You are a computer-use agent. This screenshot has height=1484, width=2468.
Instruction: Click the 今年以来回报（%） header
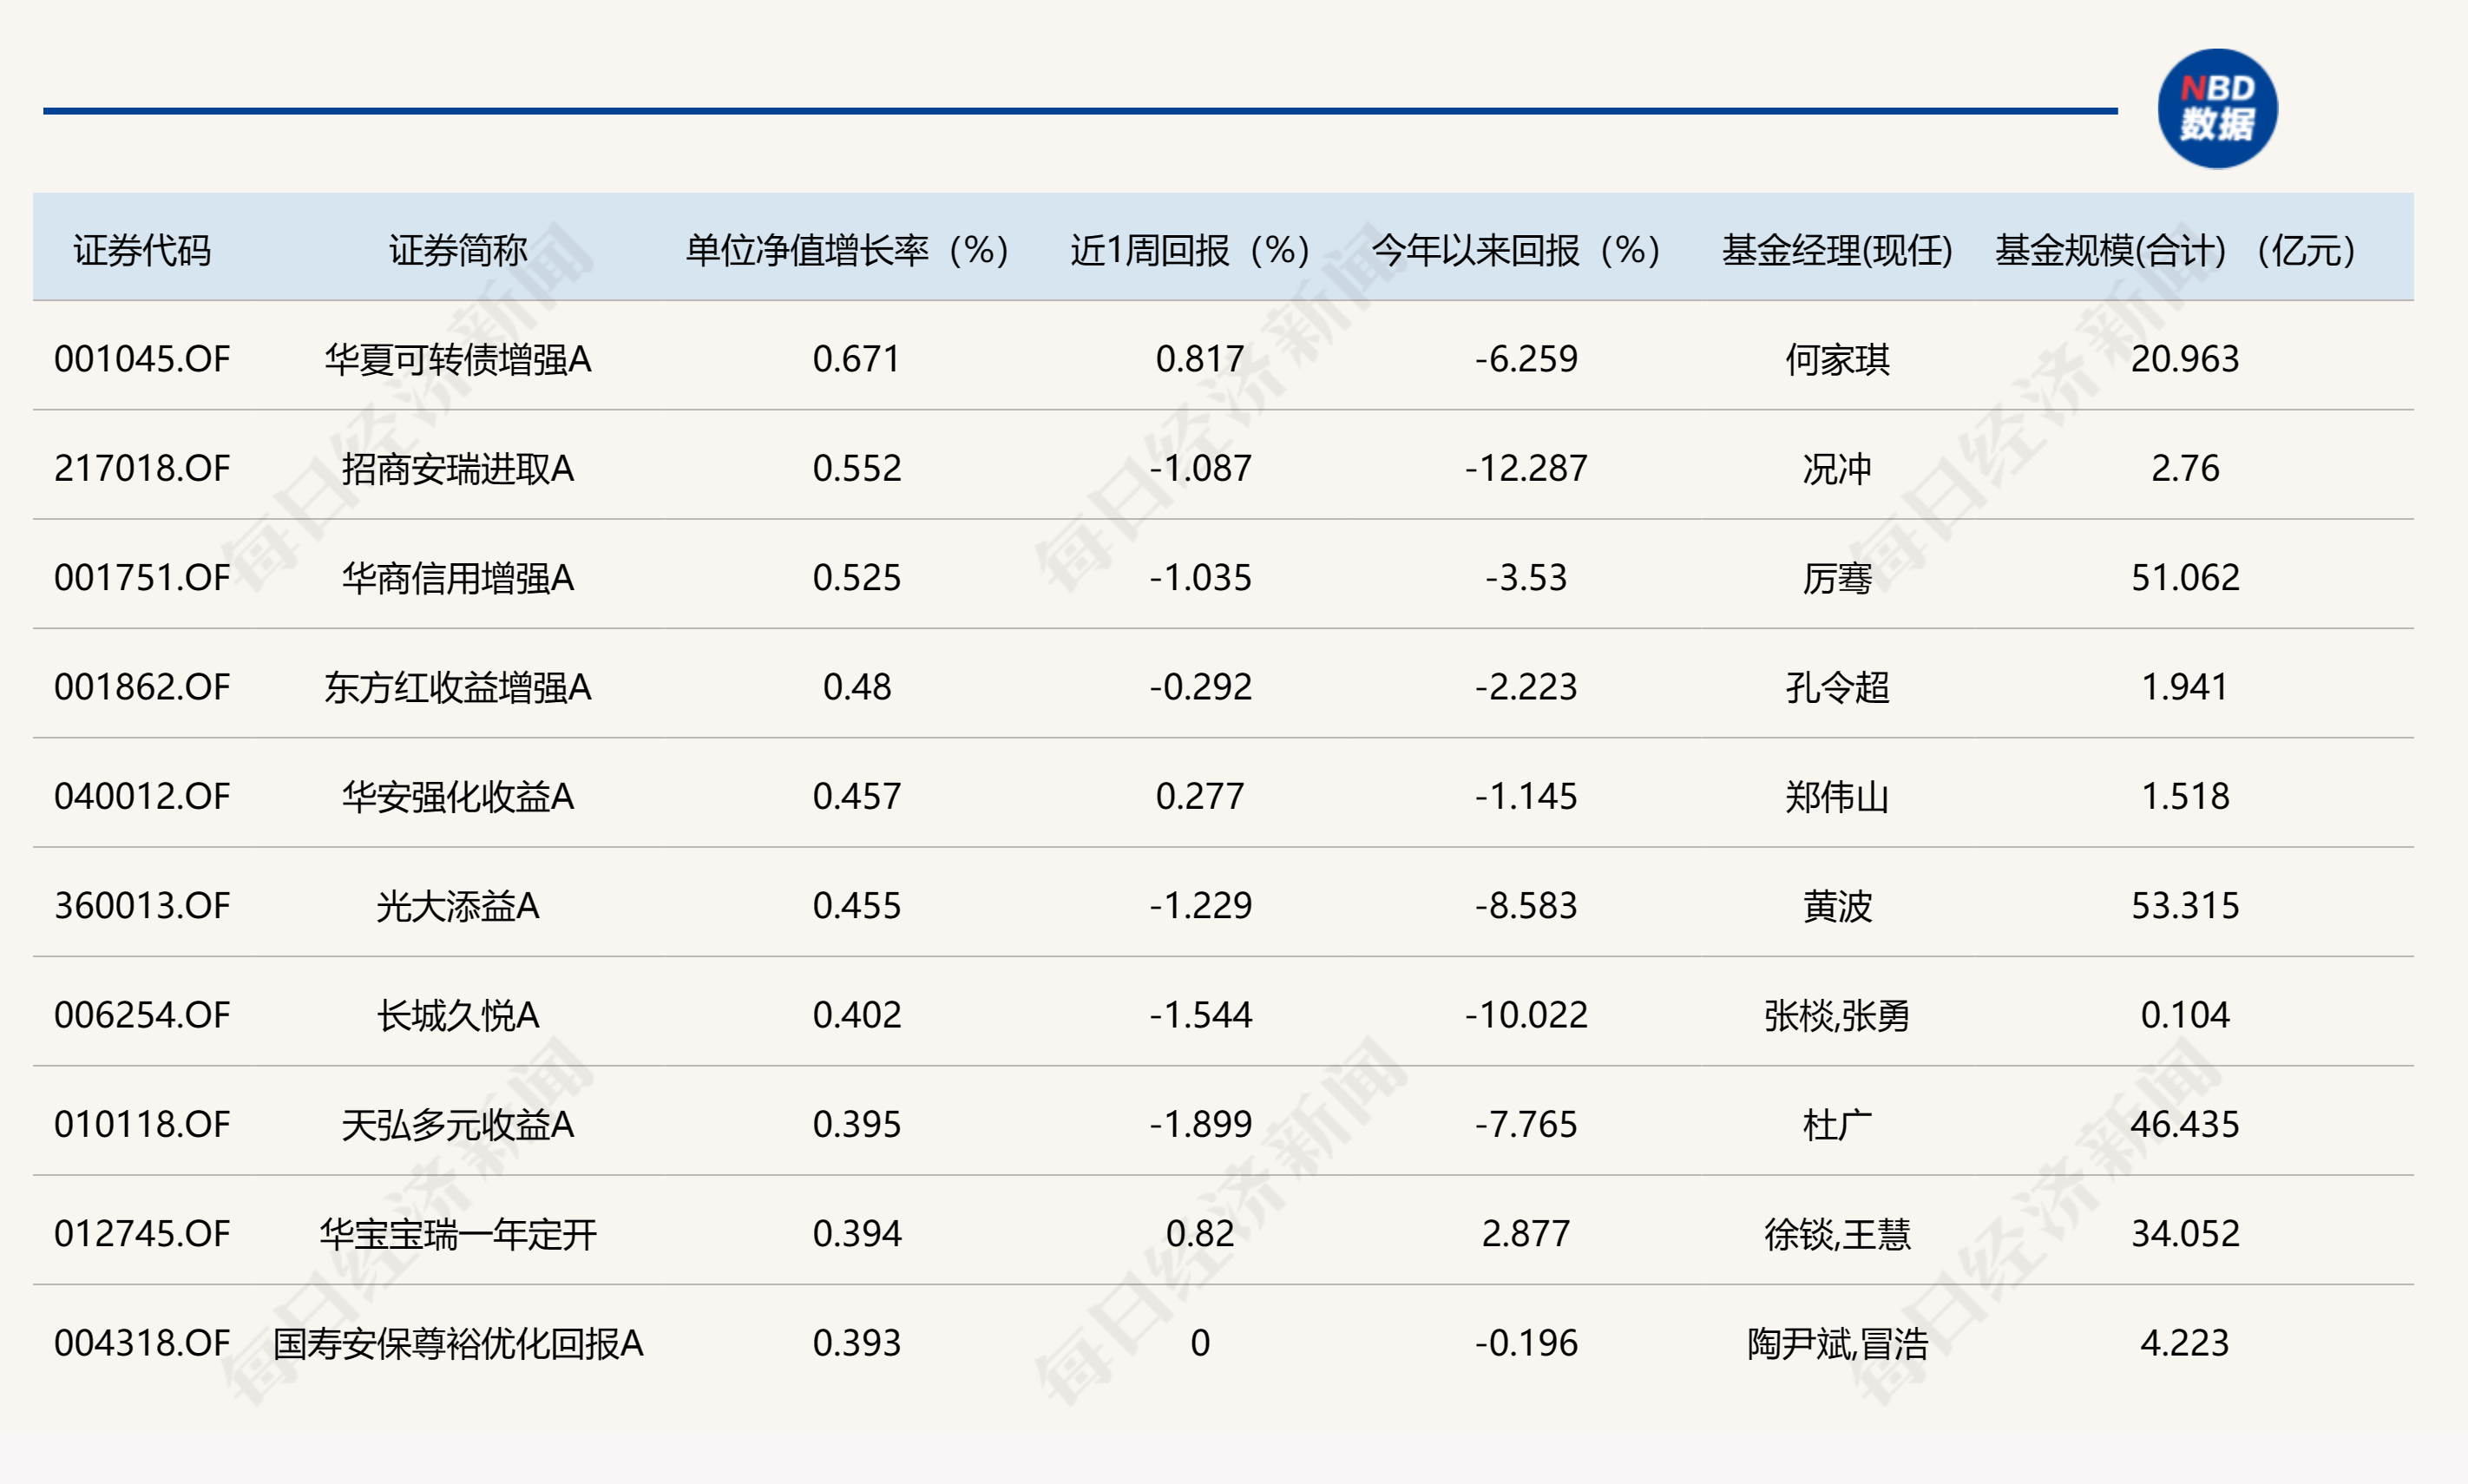click(x=1517, y=250)
